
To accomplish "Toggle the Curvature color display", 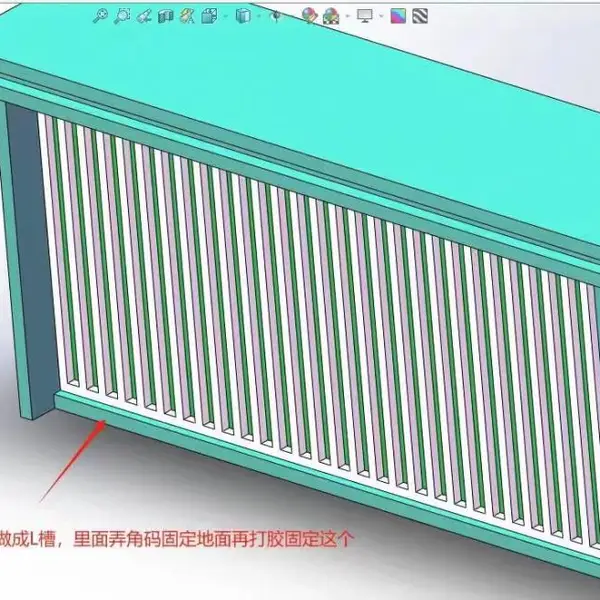I will [x=398, y=16].
